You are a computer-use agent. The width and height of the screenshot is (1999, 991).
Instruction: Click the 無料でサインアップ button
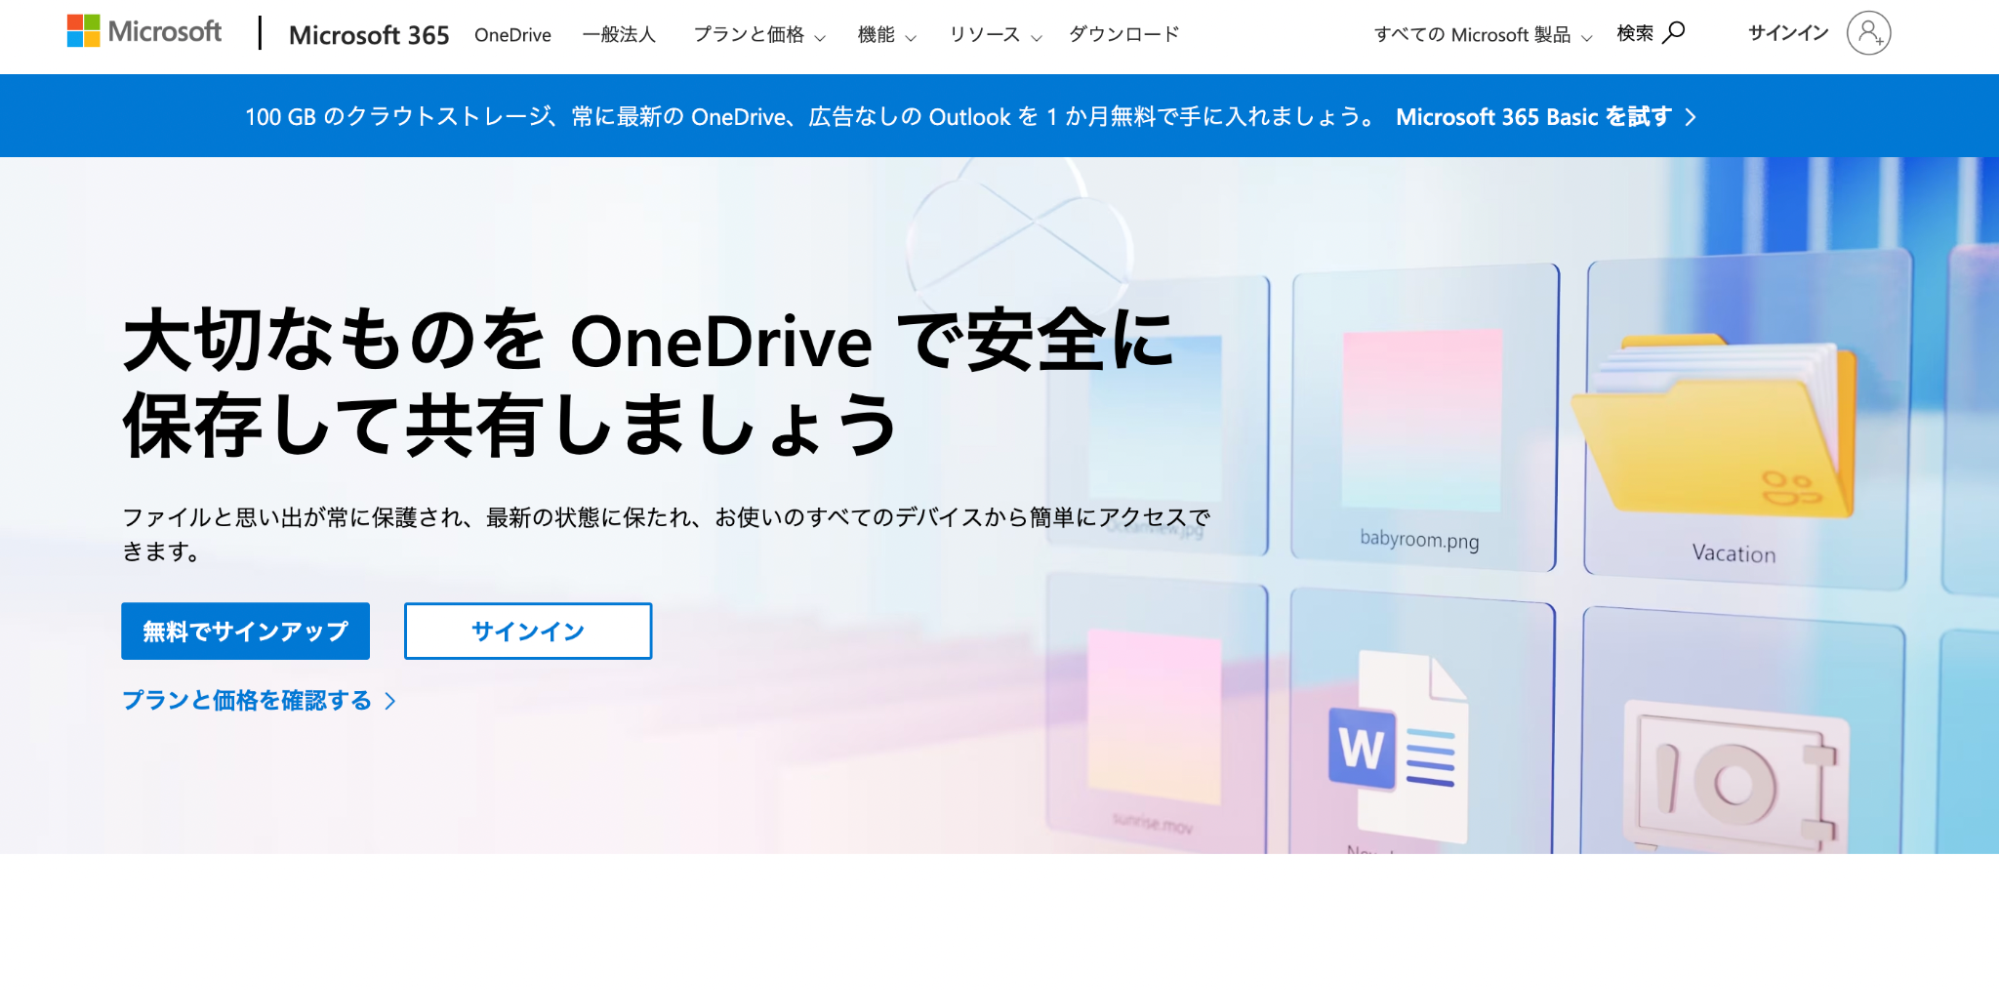pyautogui.click(x=244, y=631)
